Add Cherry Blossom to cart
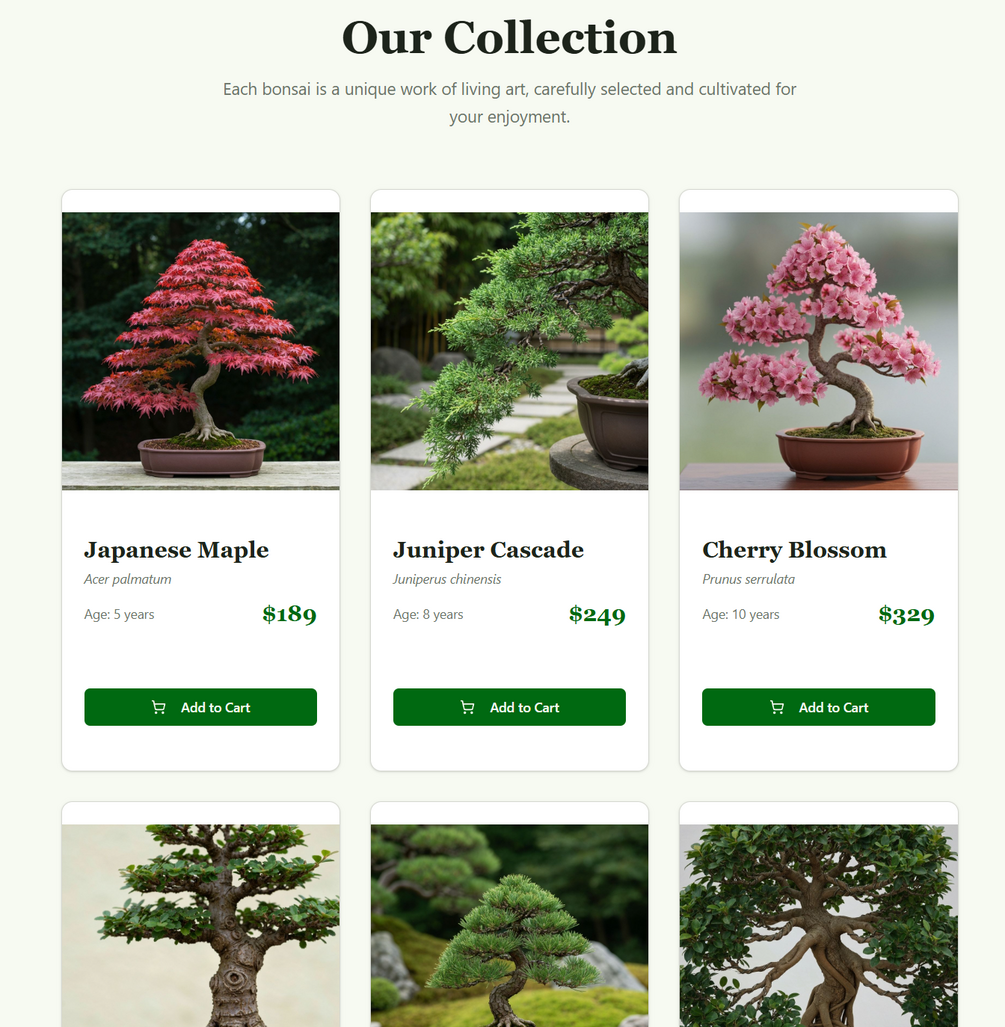The height and width of the screenshot is (1027, 1005). (818, 707)
